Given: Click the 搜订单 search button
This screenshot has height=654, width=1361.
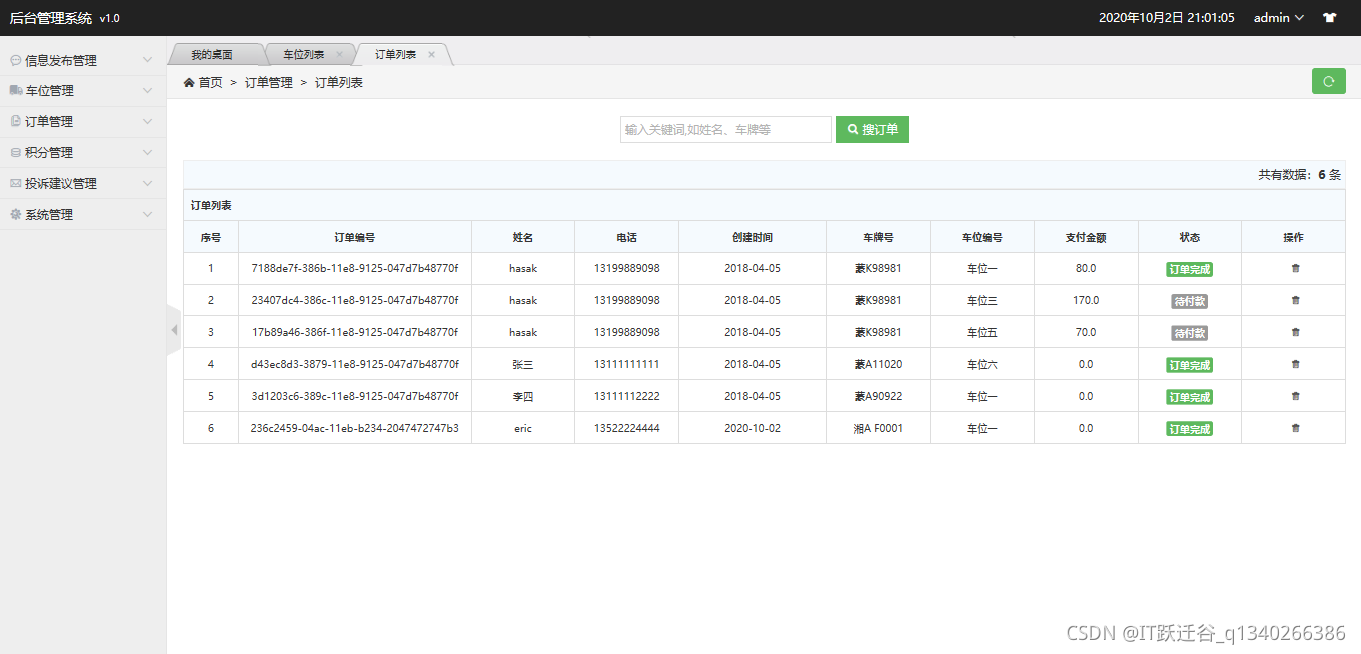Looking at the screenshot, I should tap(872, 129).
